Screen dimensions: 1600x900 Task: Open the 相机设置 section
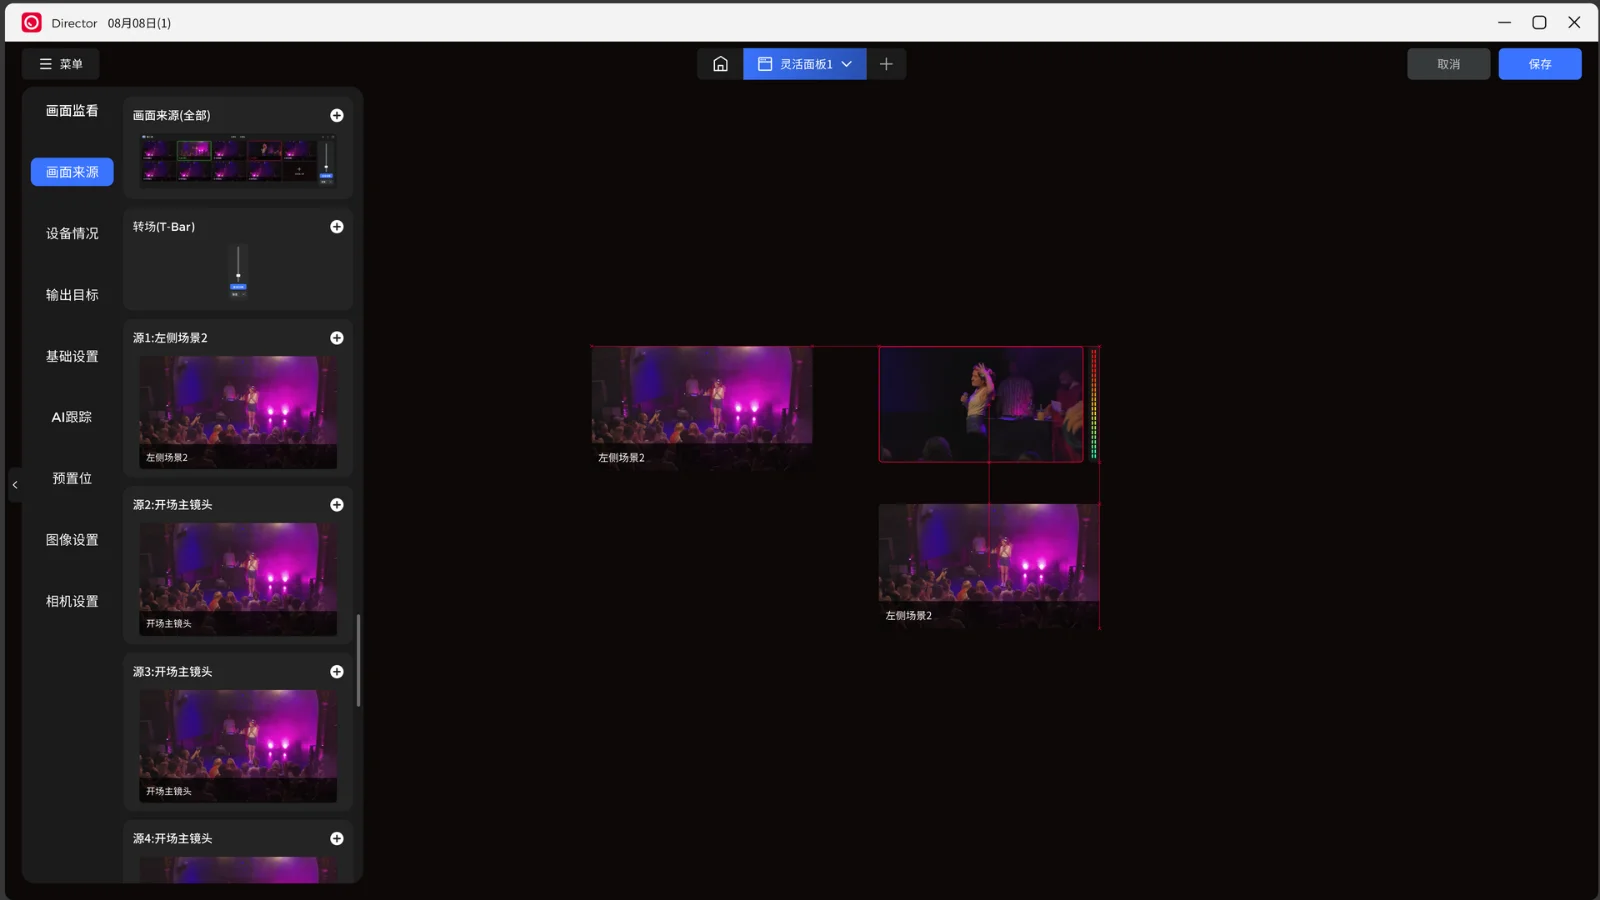tap(72, 601)
